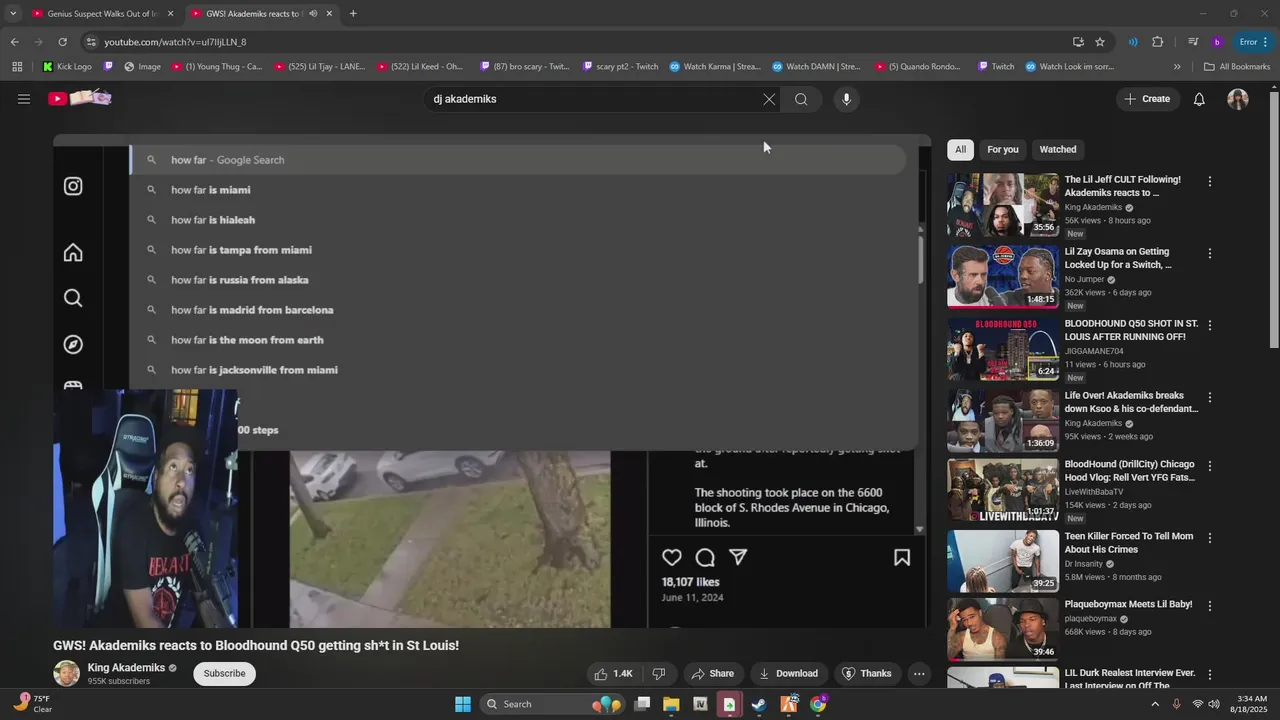Image resolution: width=1280 pixels, height=720 pixels.
Task: Open the account avatar menu
Action: (1238, 99)
